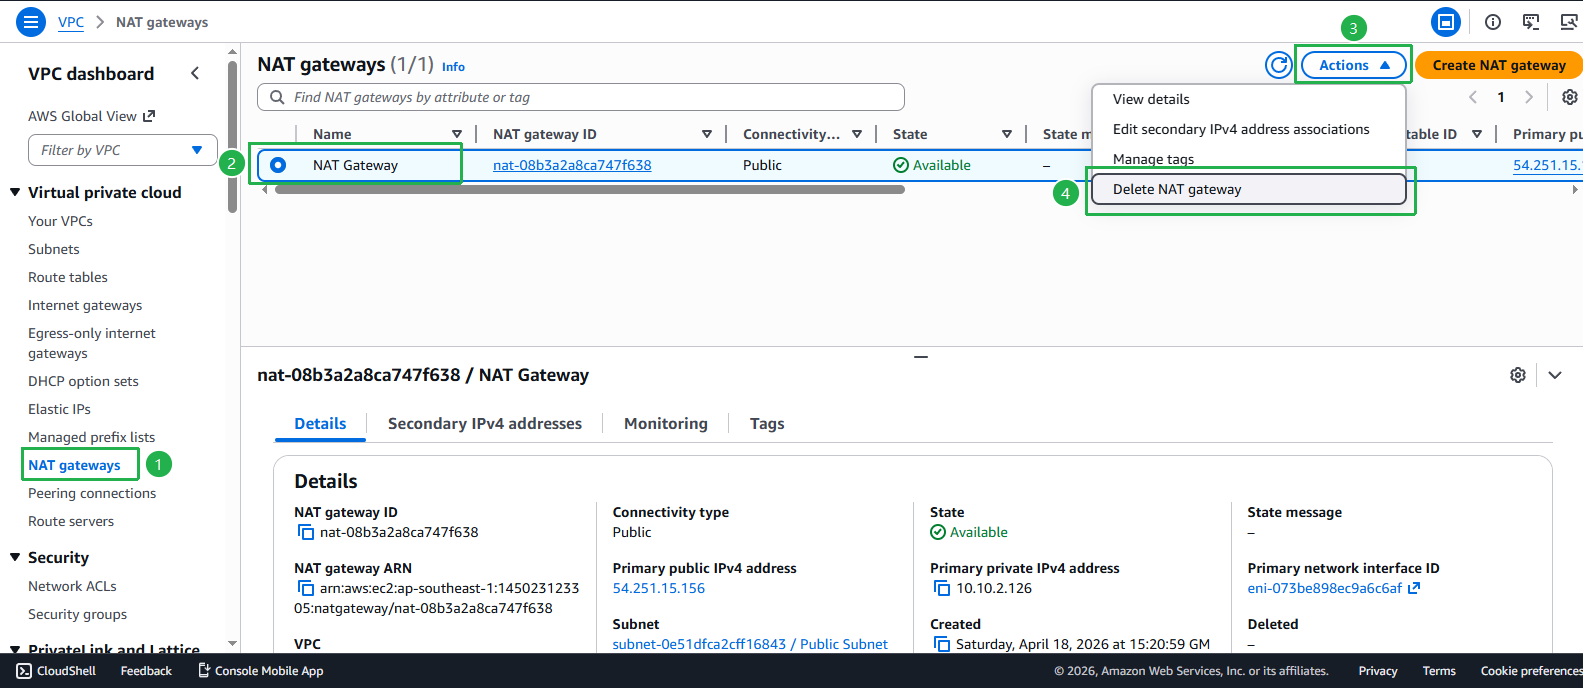Viewport: 1583px width, 688px height.
Task: Click the blue panel layout icon in top bar
Action: point(1446,22)
